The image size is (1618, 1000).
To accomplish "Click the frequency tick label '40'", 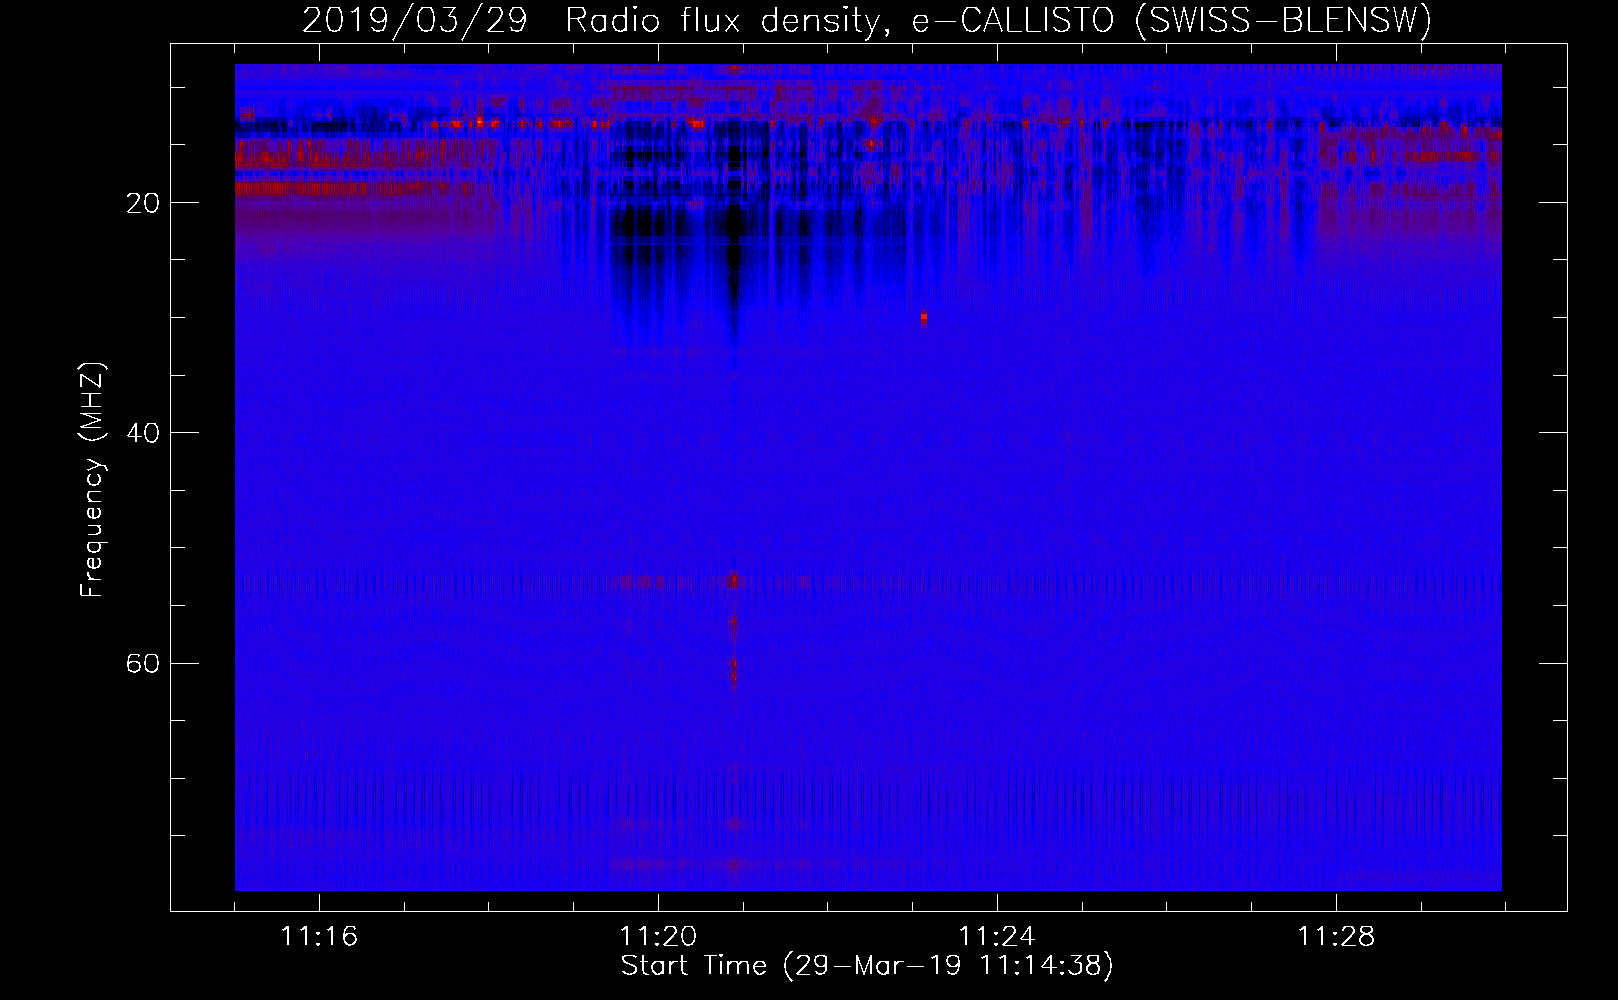I will (143, 433).
